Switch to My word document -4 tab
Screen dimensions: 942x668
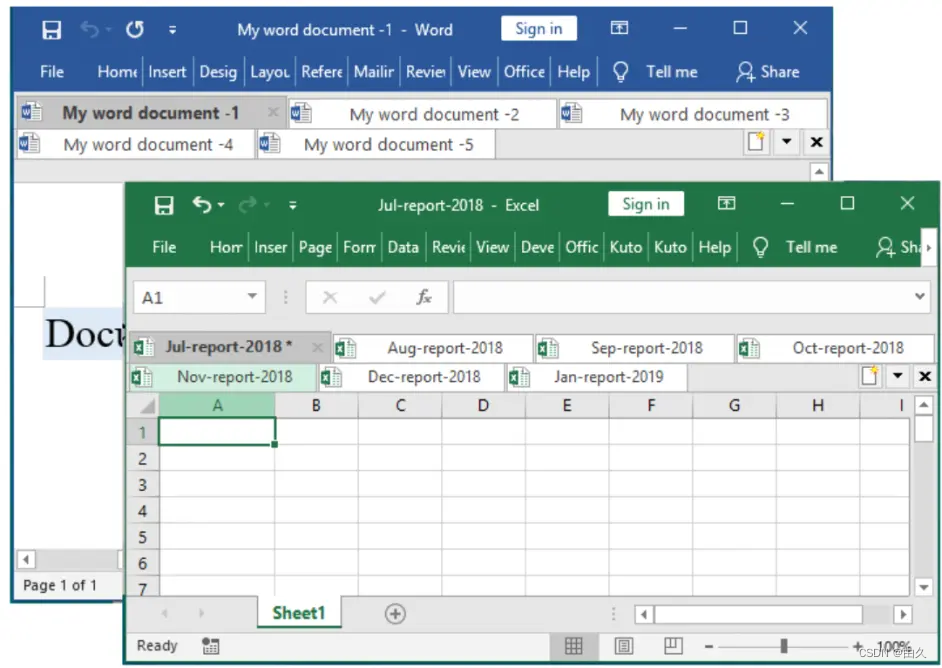point(135,144)
